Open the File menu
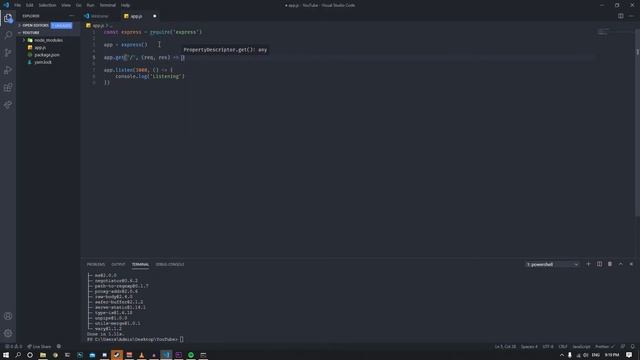This screenshot has height=360, width=640. [18, 5]
